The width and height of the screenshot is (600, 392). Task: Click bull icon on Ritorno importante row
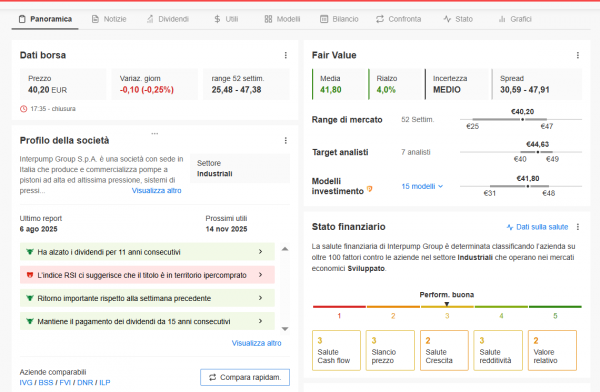click(x=29, y=298)
